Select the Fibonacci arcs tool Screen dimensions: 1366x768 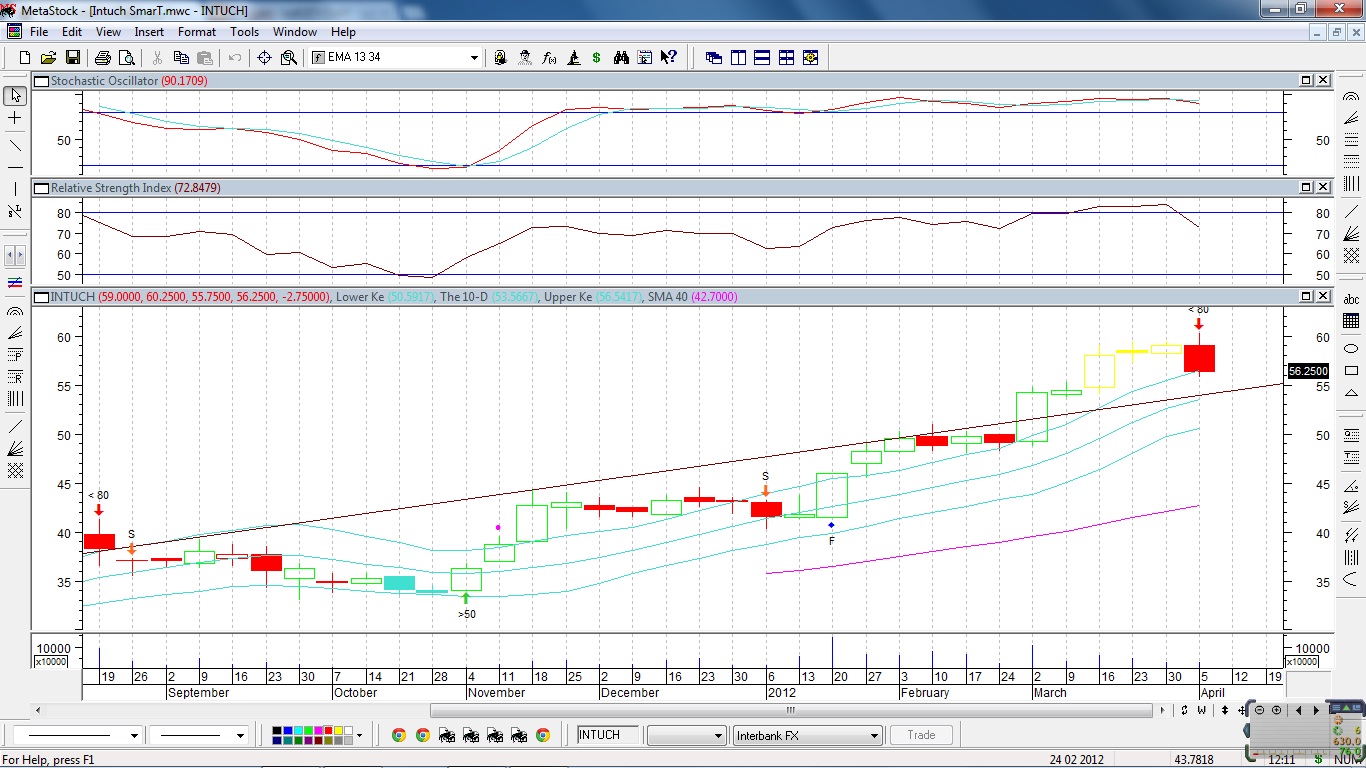click(15, 311)
